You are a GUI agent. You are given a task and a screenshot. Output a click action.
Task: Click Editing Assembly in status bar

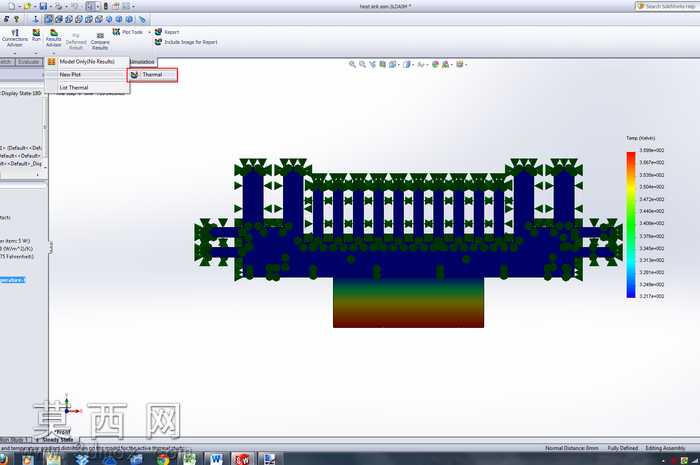(665, 448)
